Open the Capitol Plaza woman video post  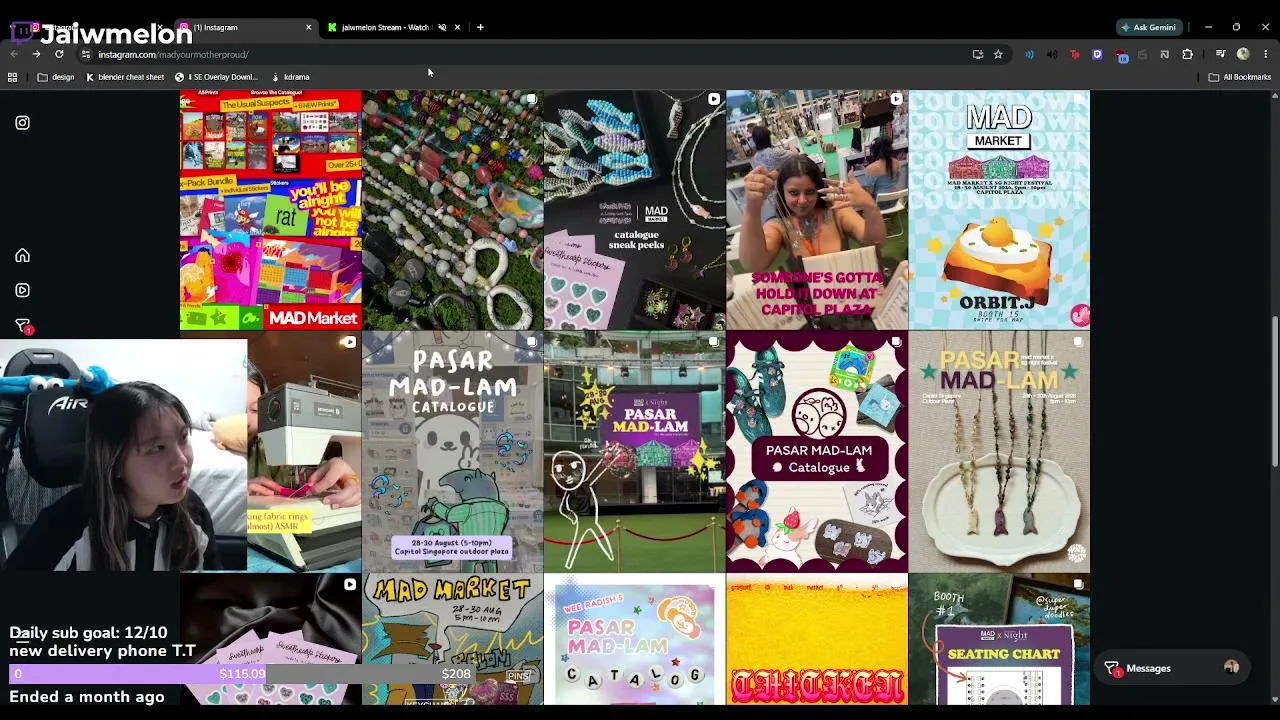pos(817,210)
